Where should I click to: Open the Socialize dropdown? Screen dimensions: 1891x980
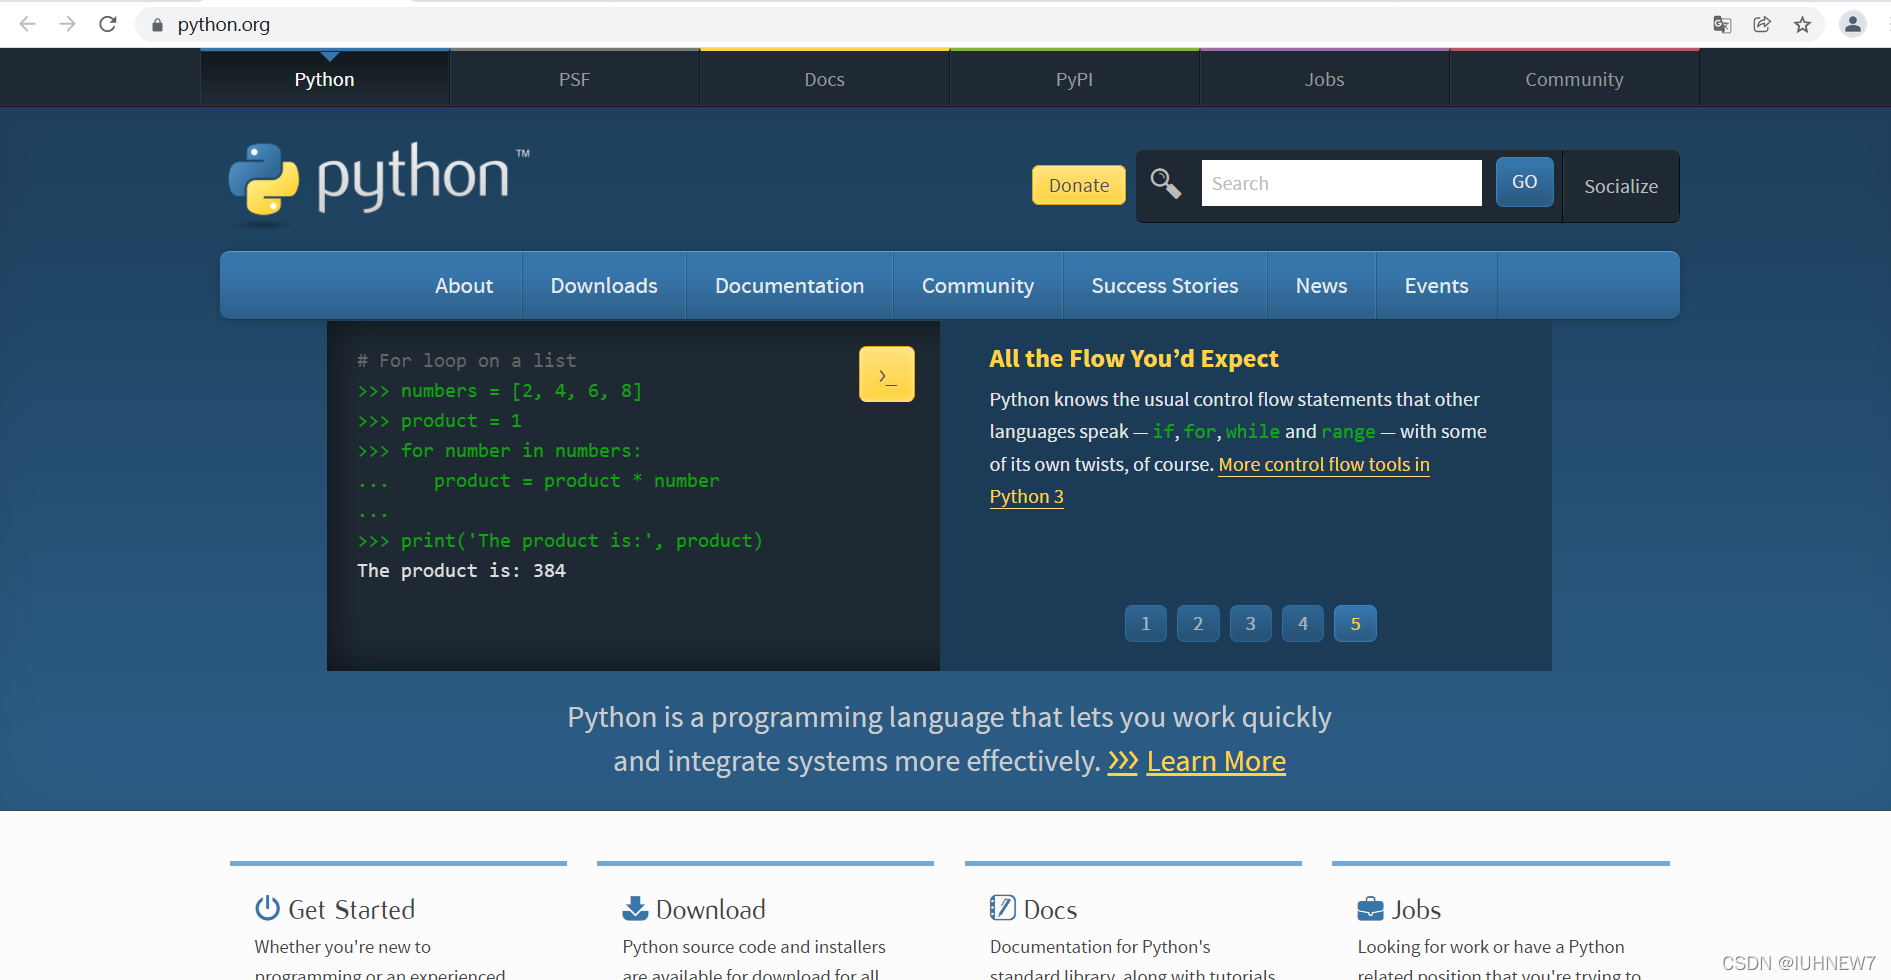[1620, 186]
